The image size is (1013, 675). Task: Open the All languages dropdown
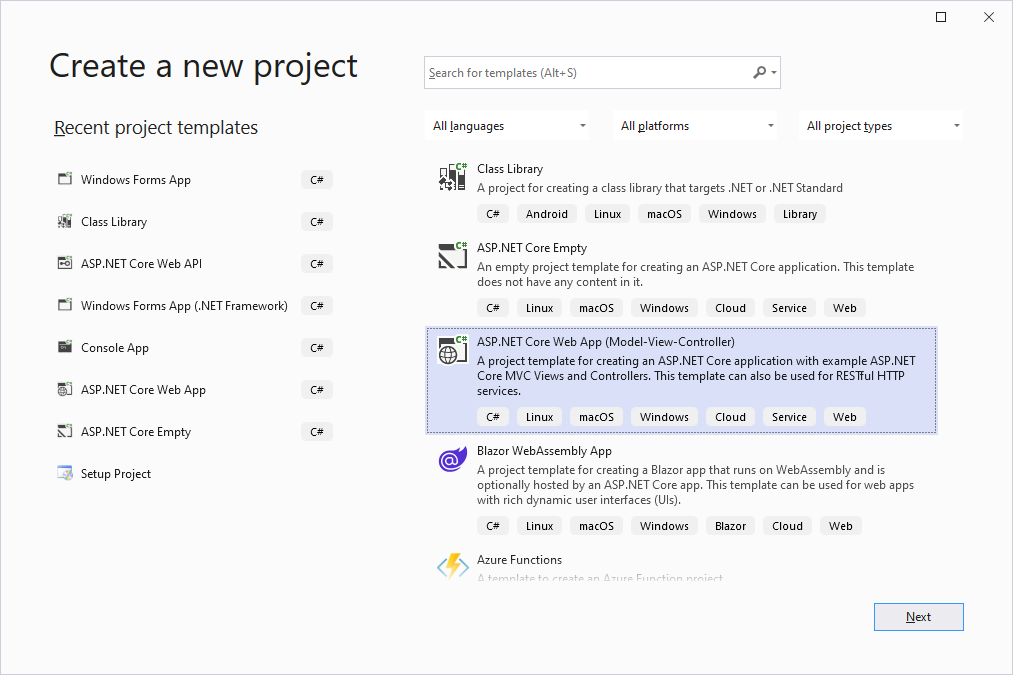click(x=507, y=125)
